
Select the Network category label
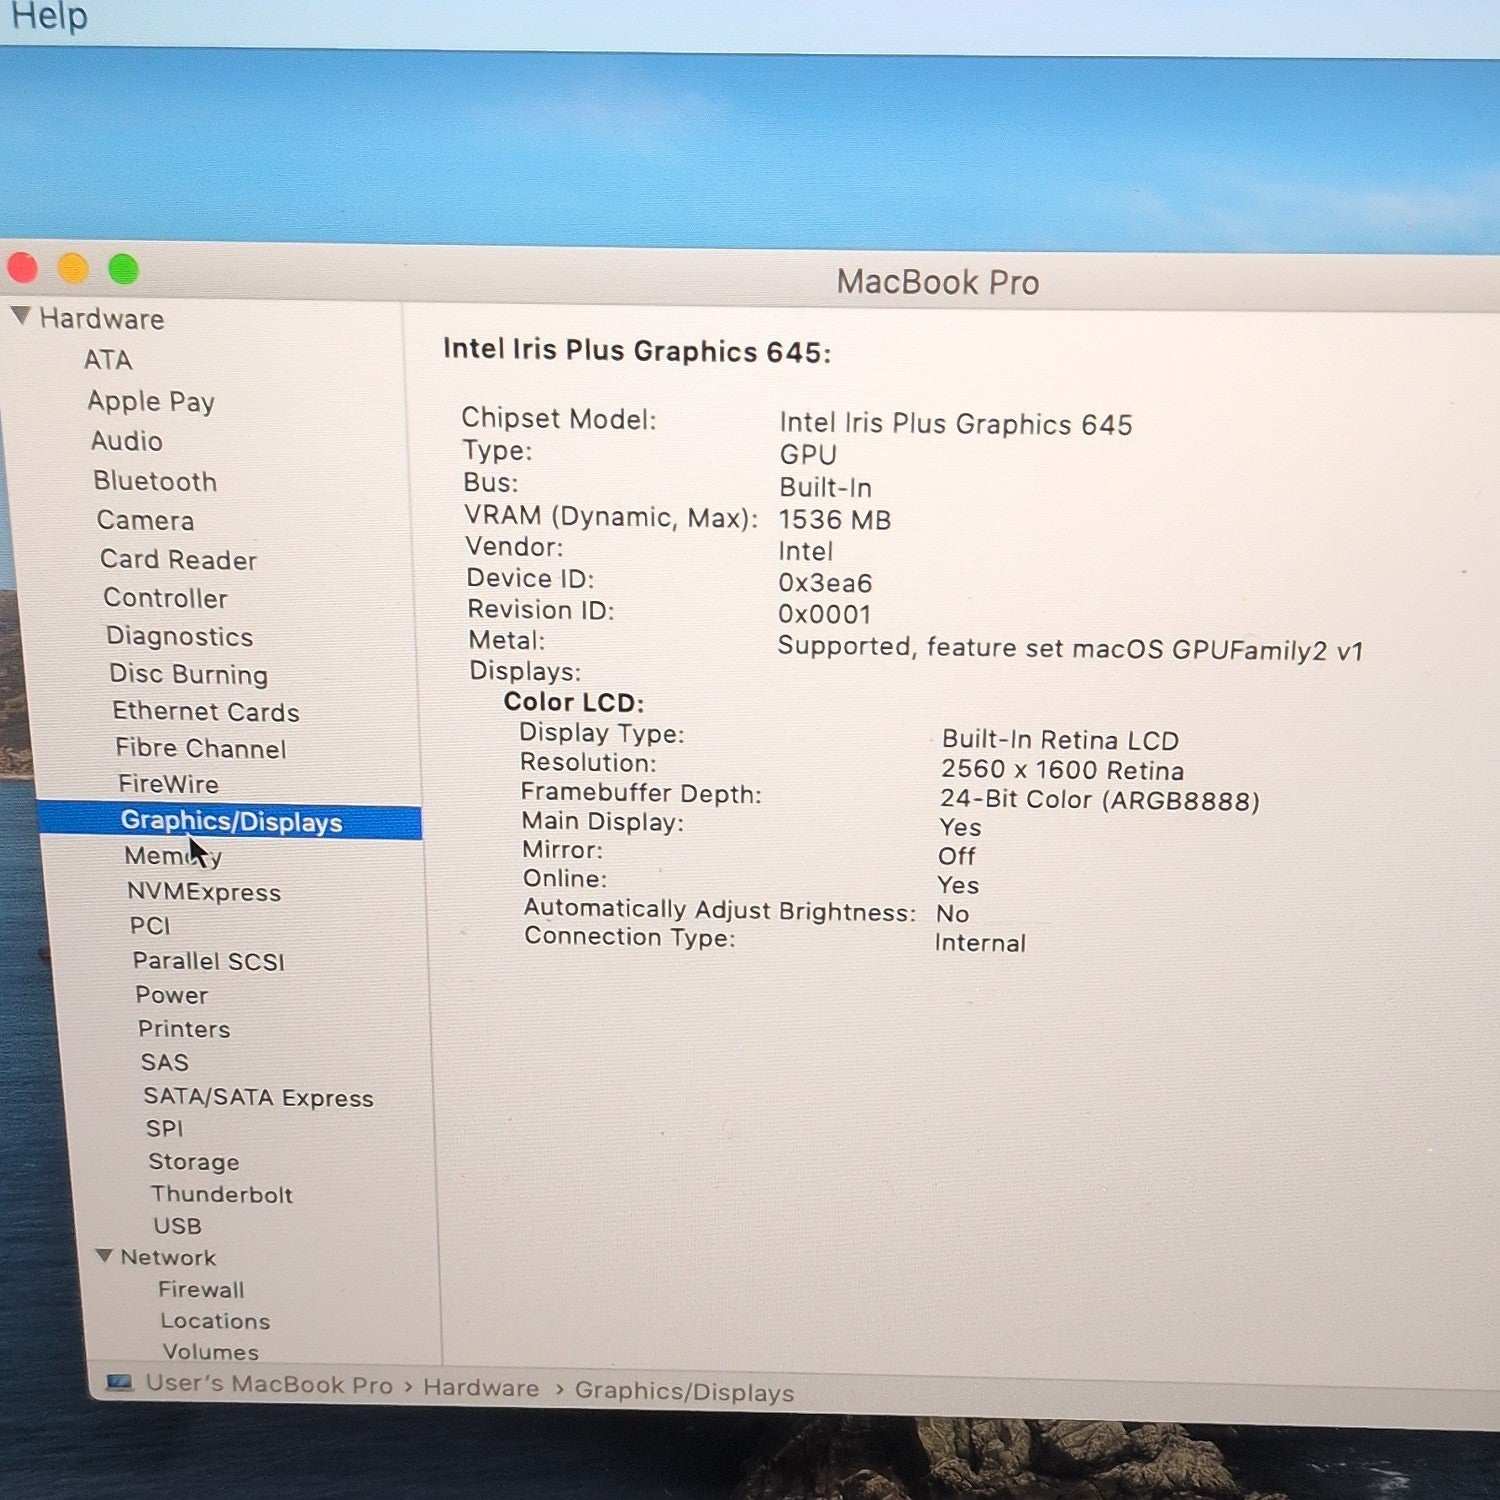tap(168, 1257)
